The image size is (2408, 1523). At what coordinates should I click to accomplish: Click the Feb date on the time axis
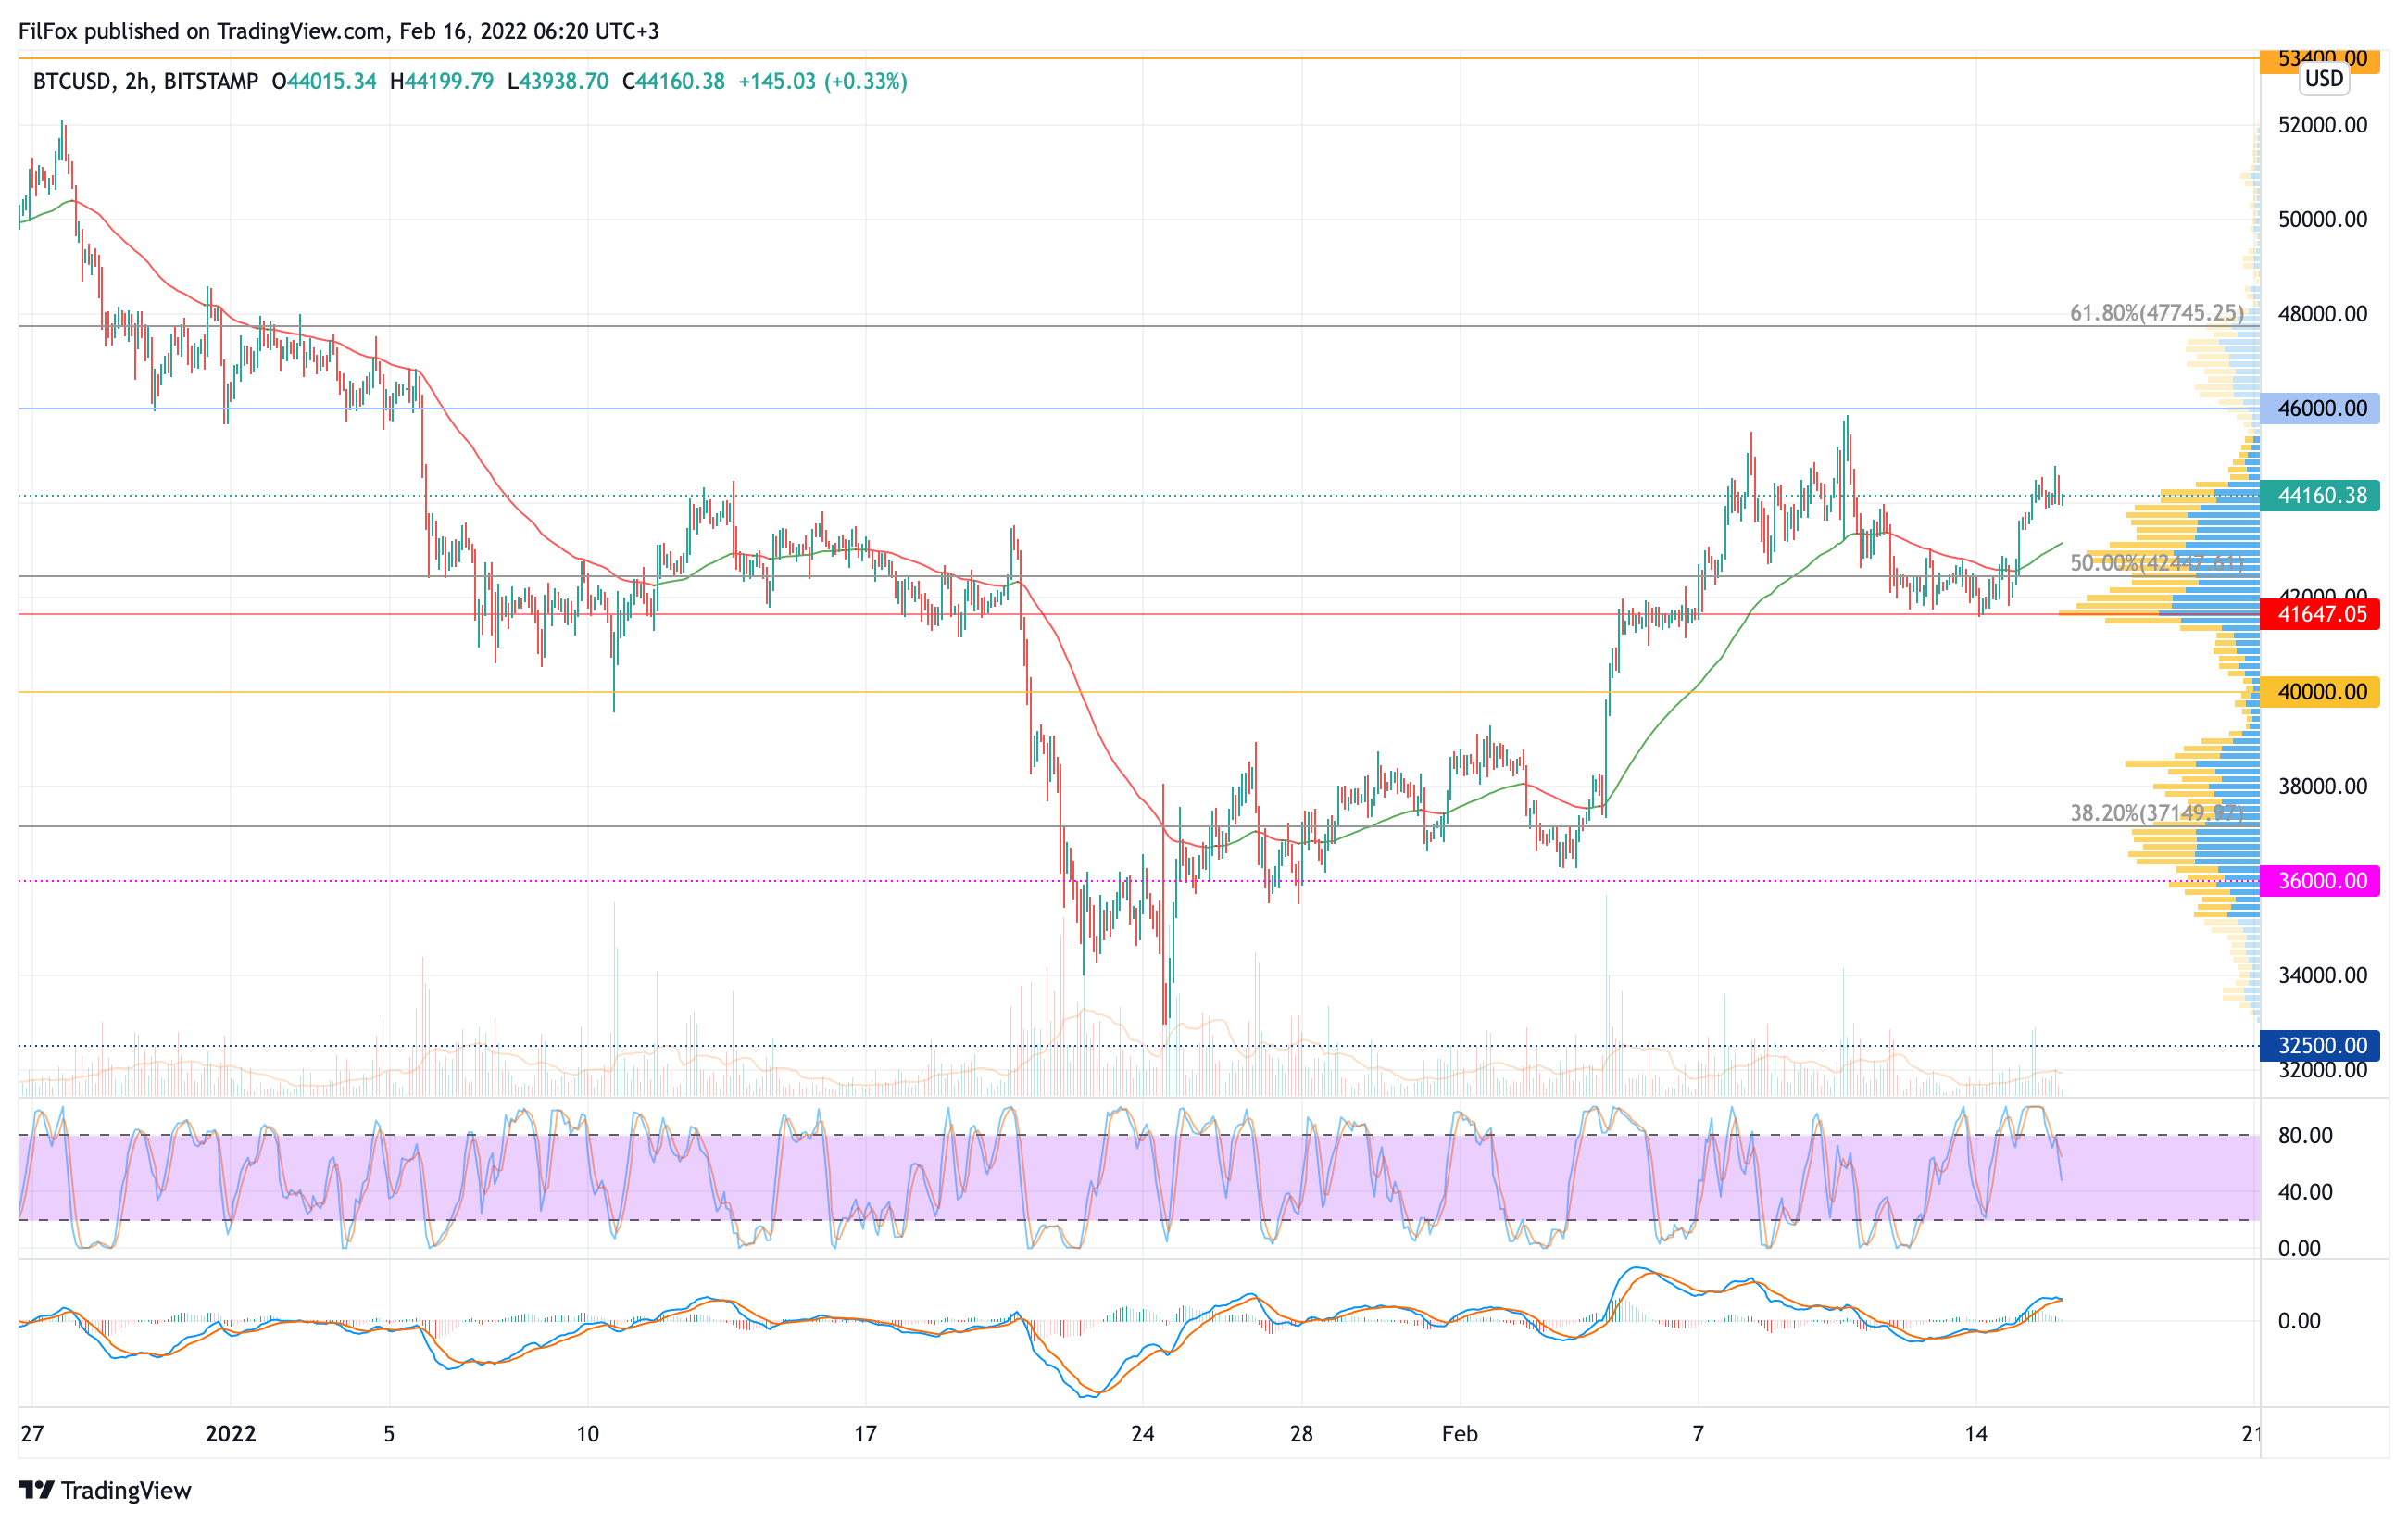1459,1434
